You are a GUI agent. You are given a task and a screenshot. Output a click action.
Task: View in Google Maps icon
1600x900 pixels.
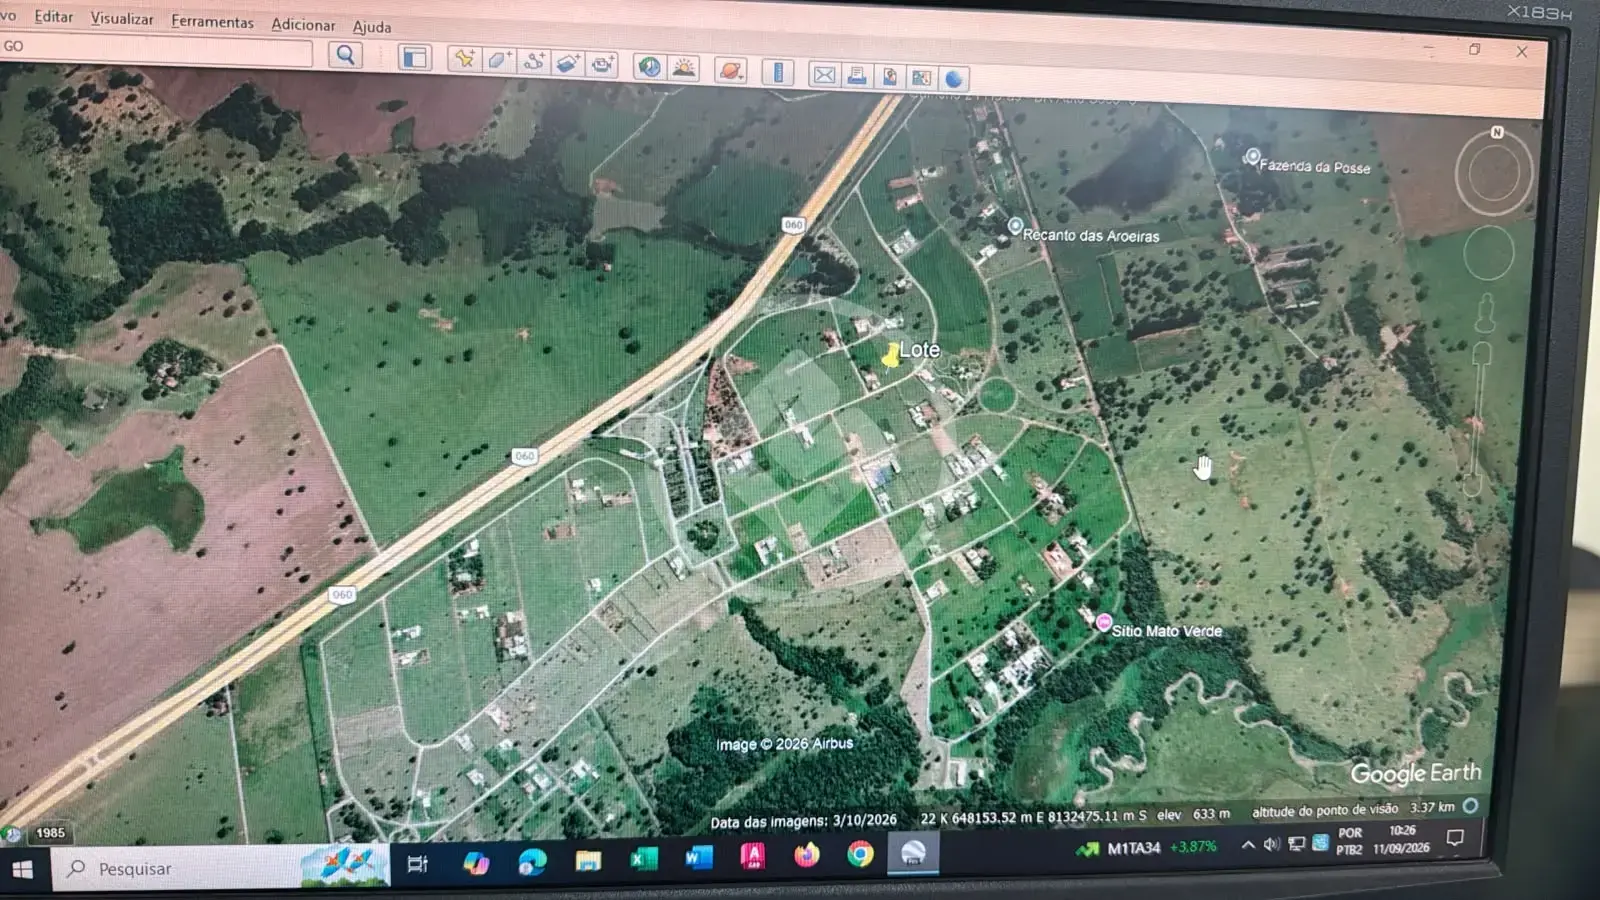(x=921, y=78)
